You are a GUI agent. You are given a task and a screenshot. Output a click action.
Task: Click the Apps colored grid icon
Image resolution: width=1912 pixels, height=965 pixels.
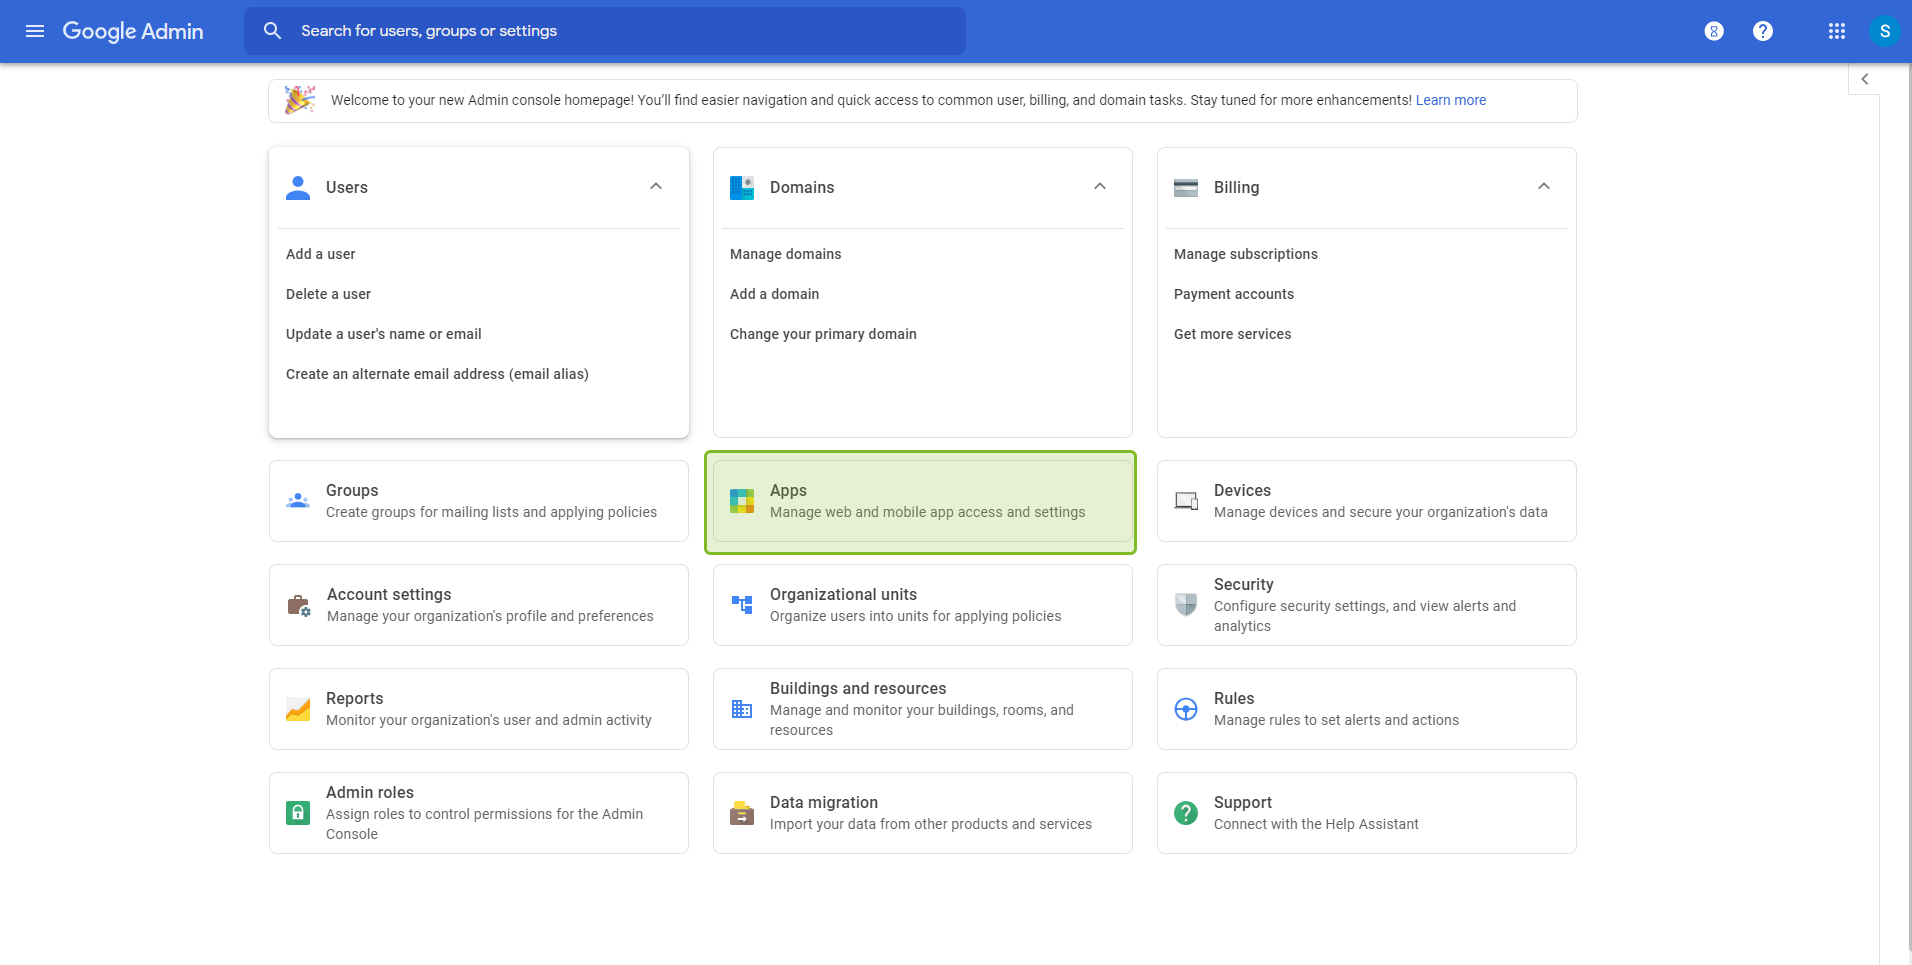click(x=742, y=501)
